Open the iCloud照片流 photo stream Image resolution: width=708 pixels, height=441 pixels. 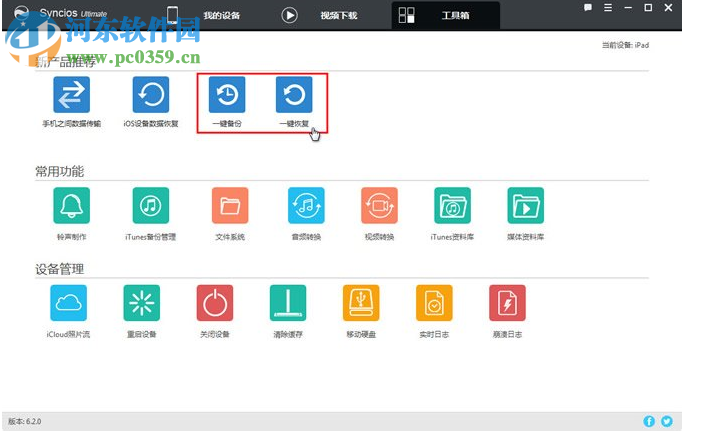click(69, 303)
